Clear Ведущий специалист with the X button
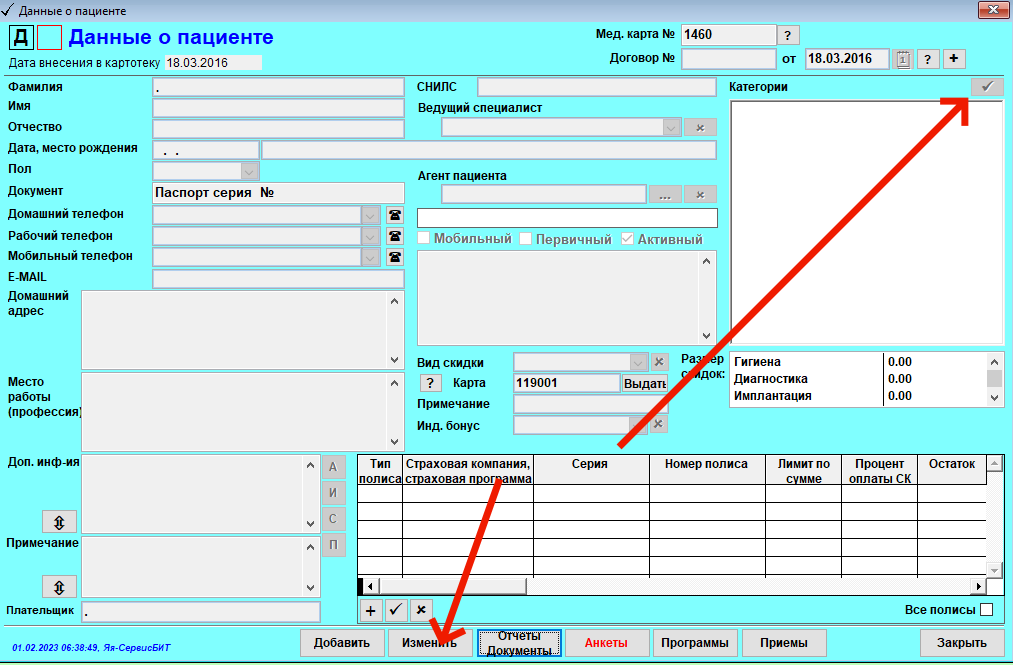This screenshot has height=665, width=1013. (700, 127)
